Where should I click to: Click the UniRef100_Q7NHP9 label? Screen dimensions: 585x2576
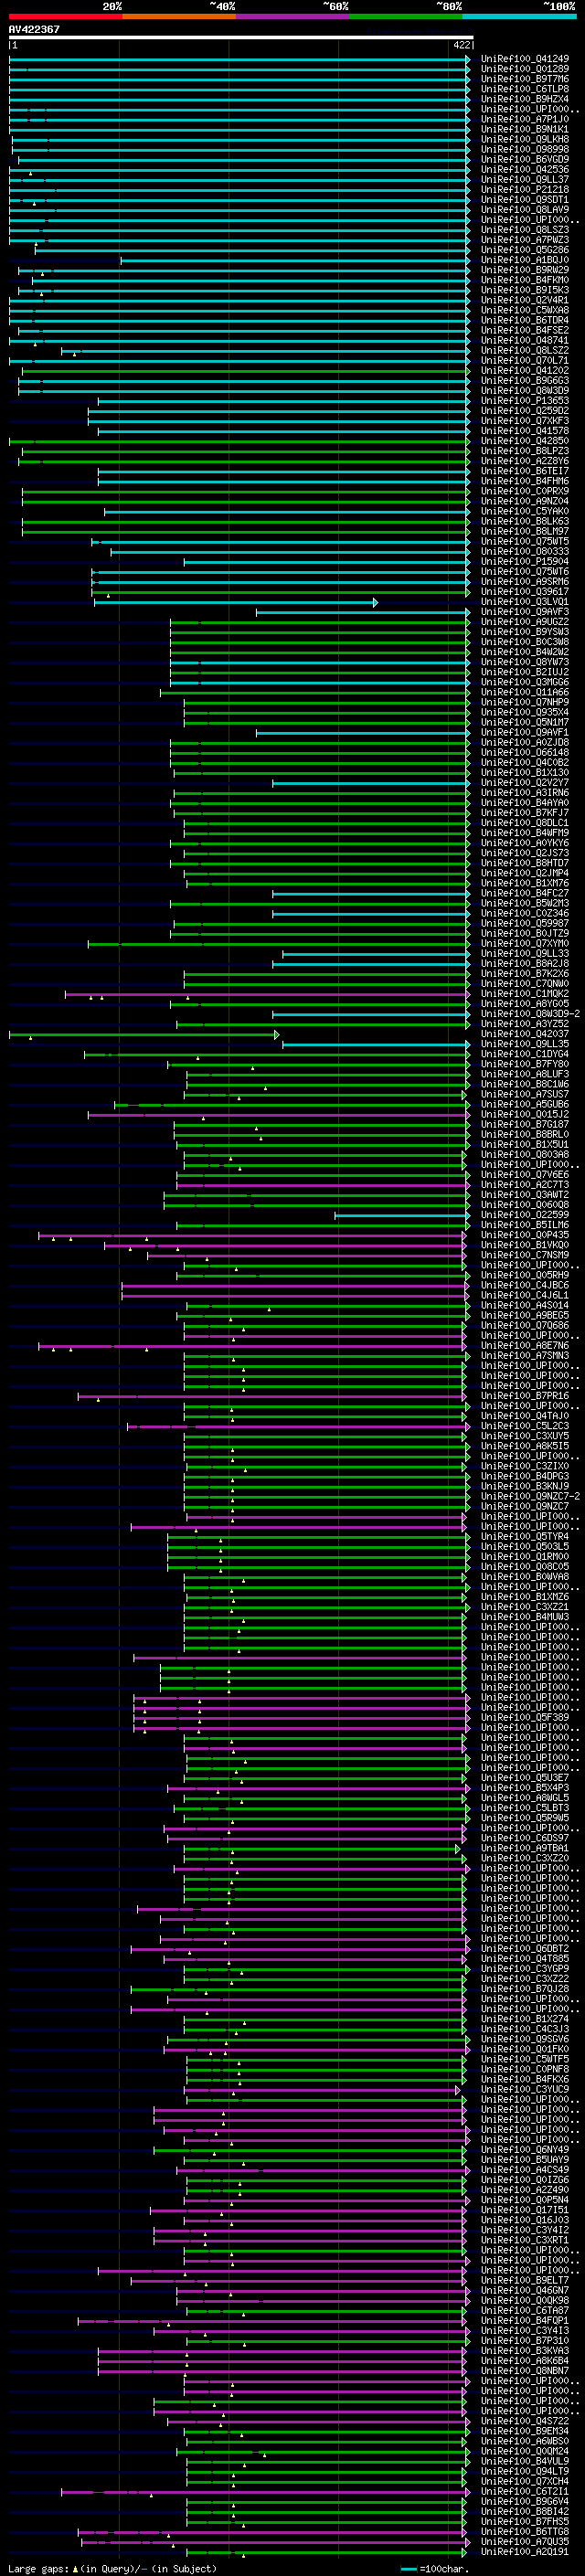pos(525,702)
